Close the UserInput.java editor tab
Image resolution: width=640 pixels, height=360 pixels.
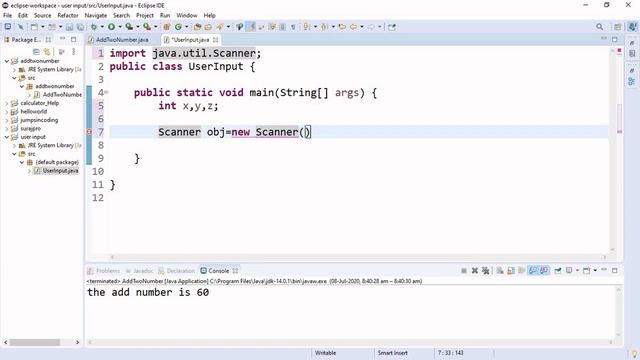(216, 40)
